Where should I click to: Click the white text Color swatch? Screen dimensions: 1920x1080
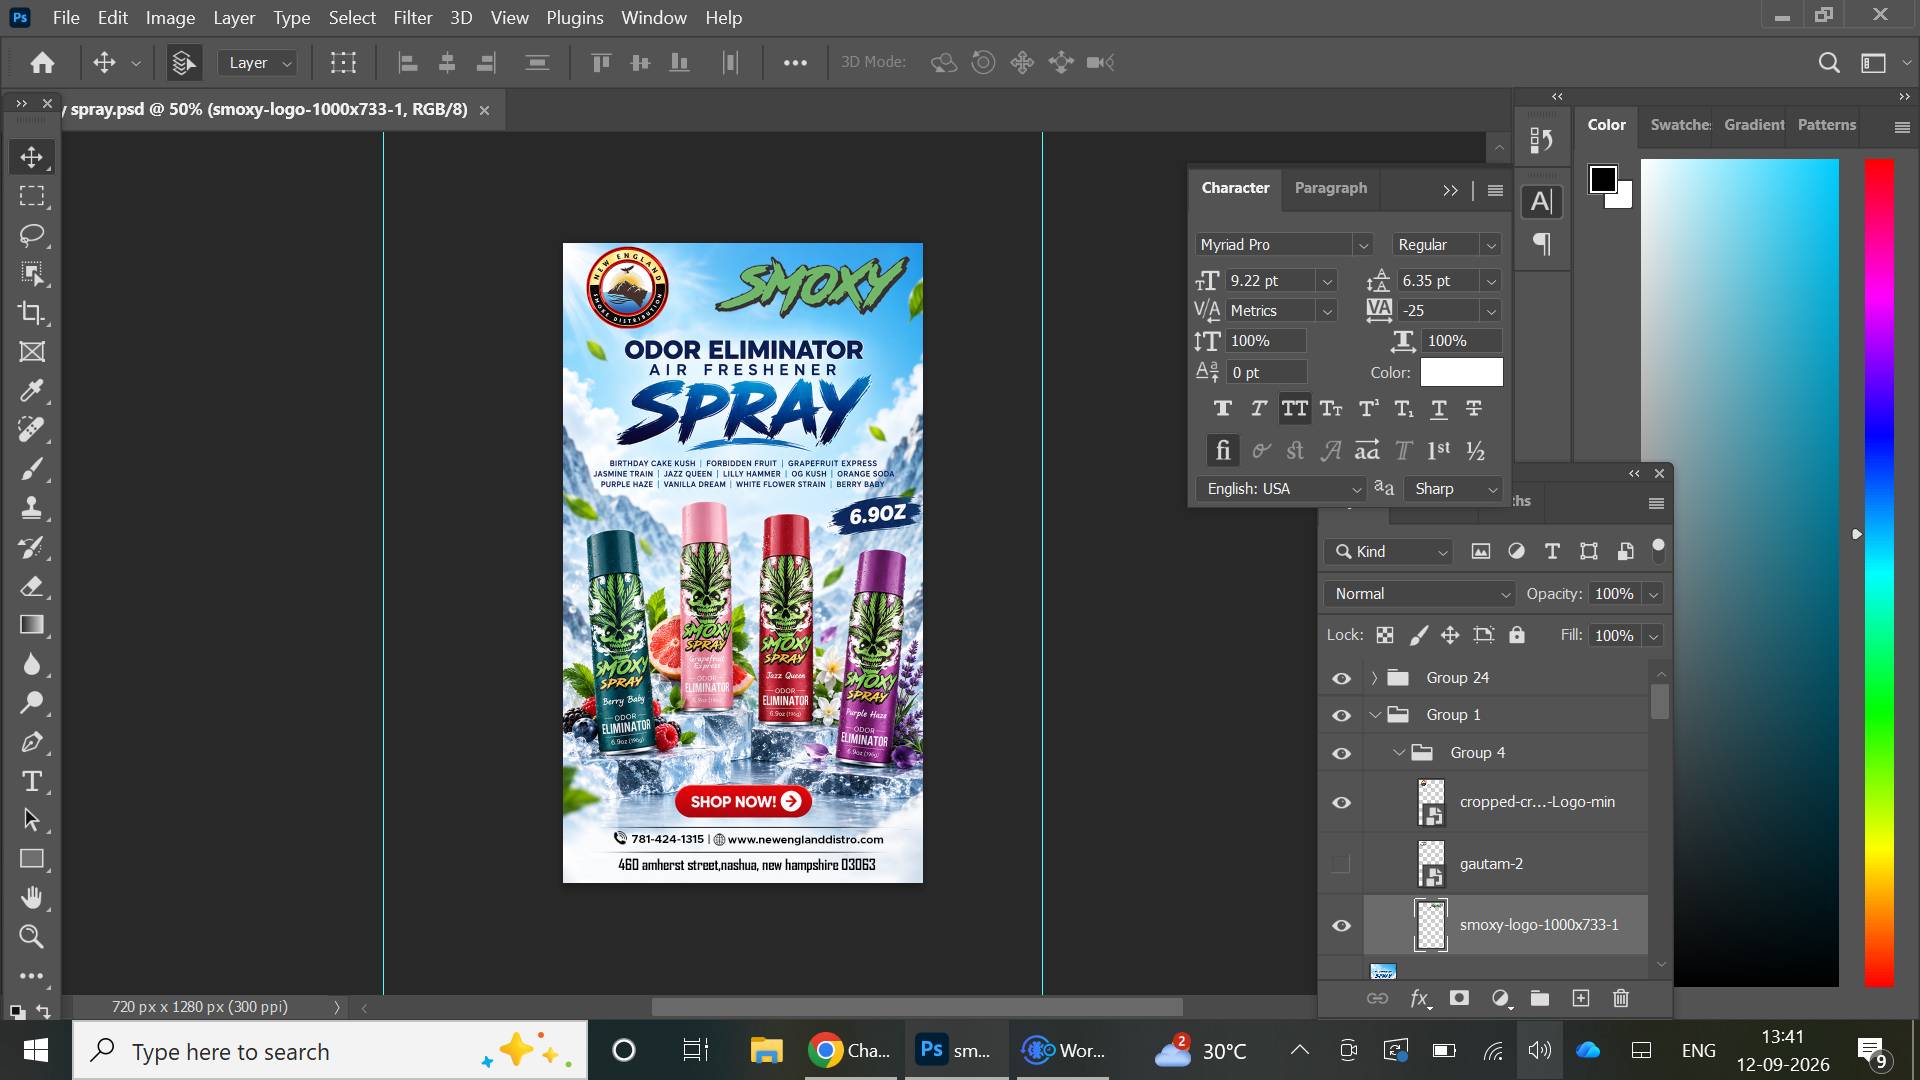[x=1461, y=372]
